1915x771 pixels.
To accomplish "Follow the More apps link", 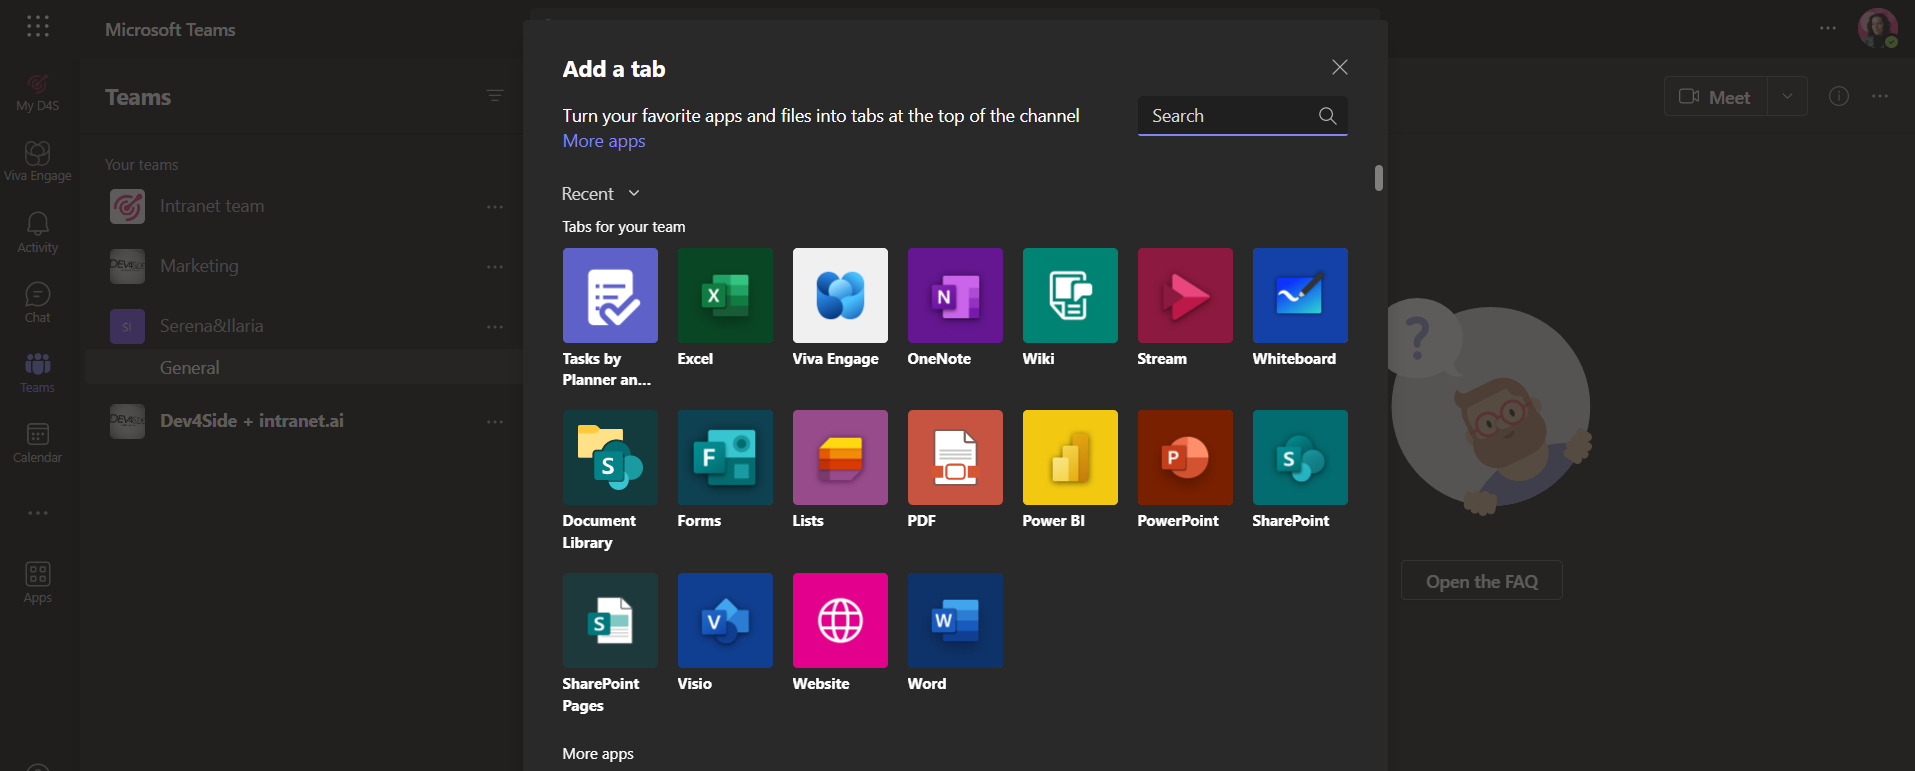I will pyautogui.click(x=604, y=141).
